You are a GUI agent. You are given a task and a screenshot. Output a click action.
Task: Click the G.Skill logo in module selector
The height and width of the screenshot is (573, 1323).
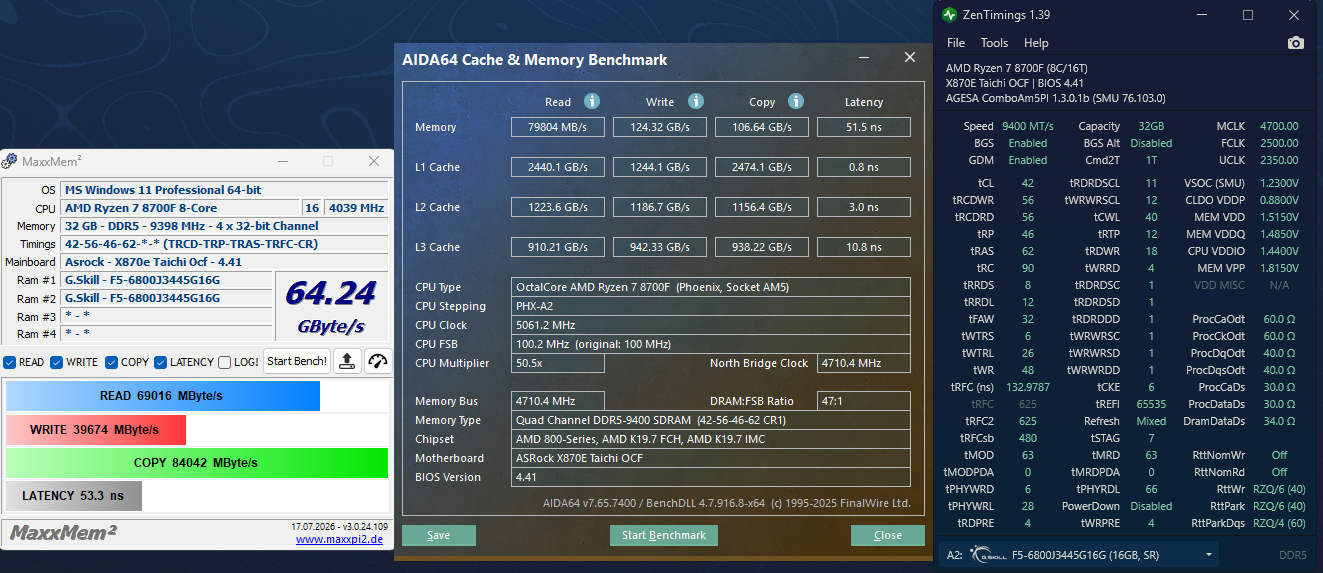[990, 553]
